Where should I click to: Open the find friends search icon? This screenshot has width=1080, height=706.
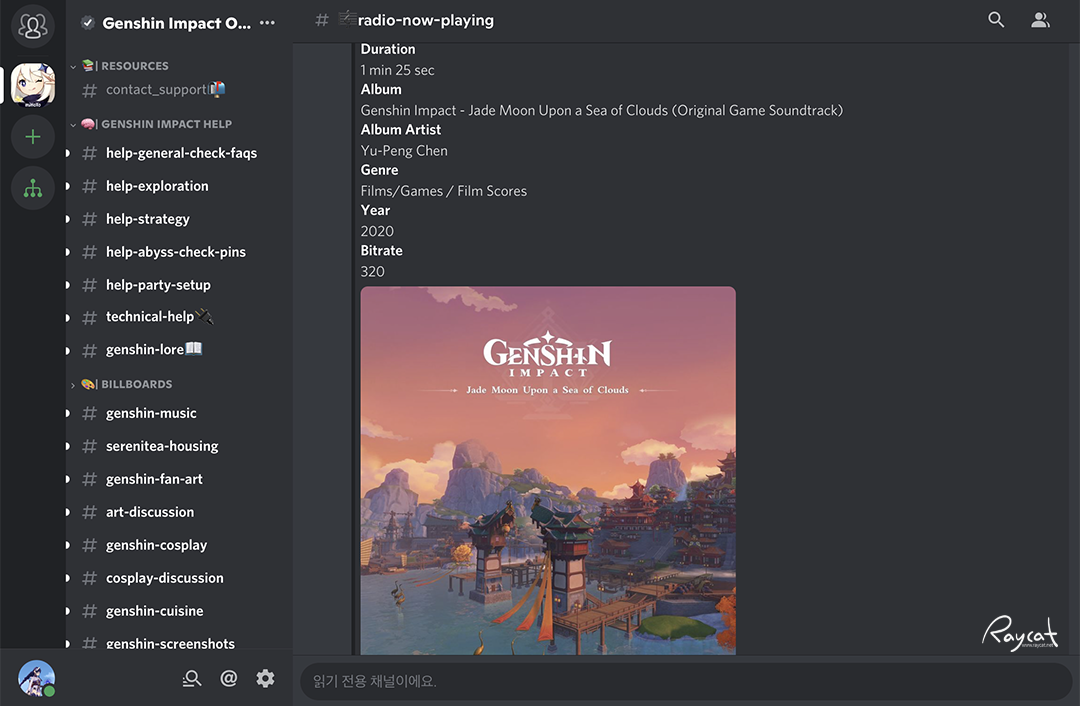click(x=191, y=678)
